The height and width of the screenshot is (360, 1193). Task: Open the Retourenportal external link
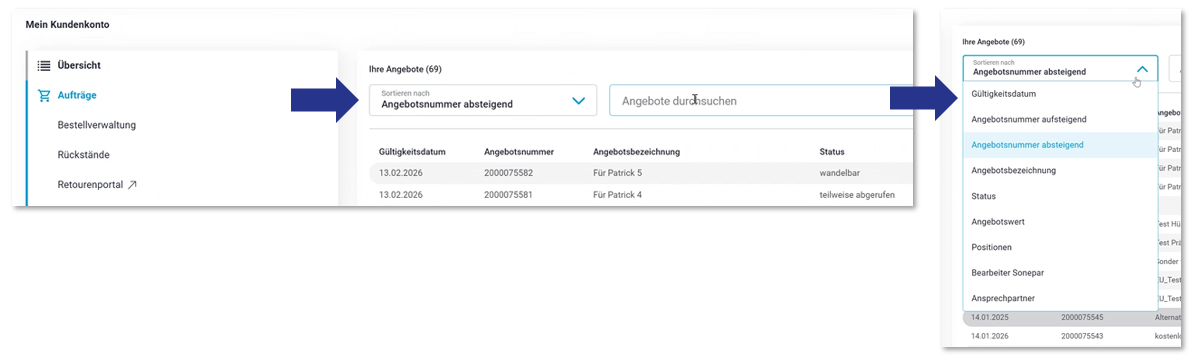97,184
